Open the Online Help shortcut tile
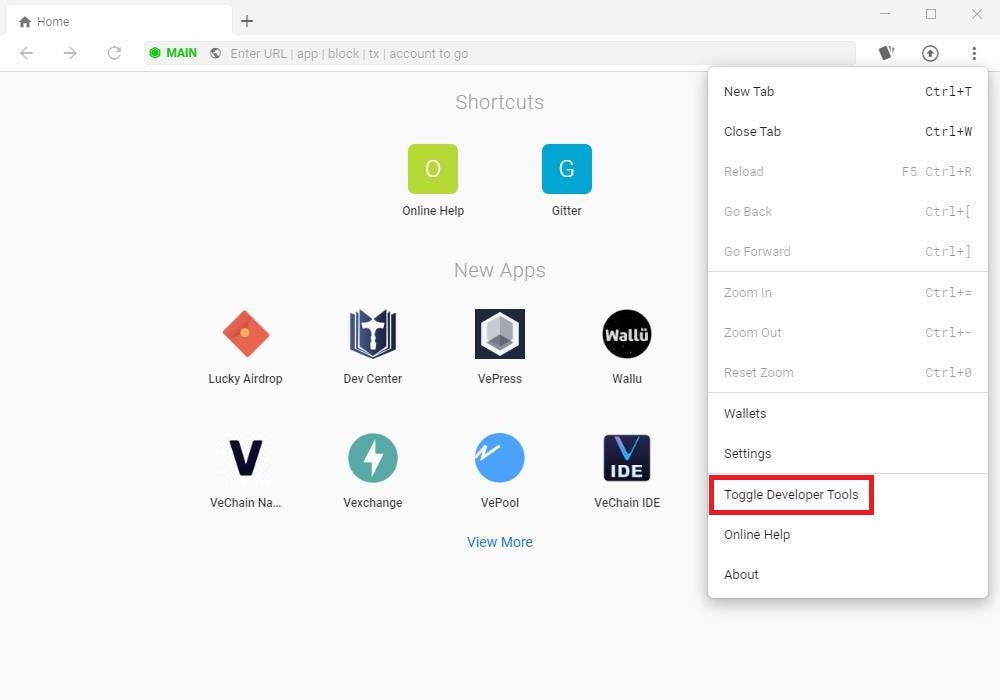This screenshot has width=1000, height=700. point(432,169)
